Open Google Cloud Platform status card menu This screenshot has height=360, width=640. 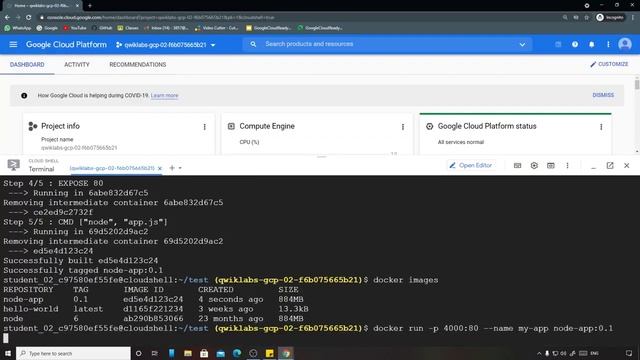pyautogui.click(x=601, y=127)
